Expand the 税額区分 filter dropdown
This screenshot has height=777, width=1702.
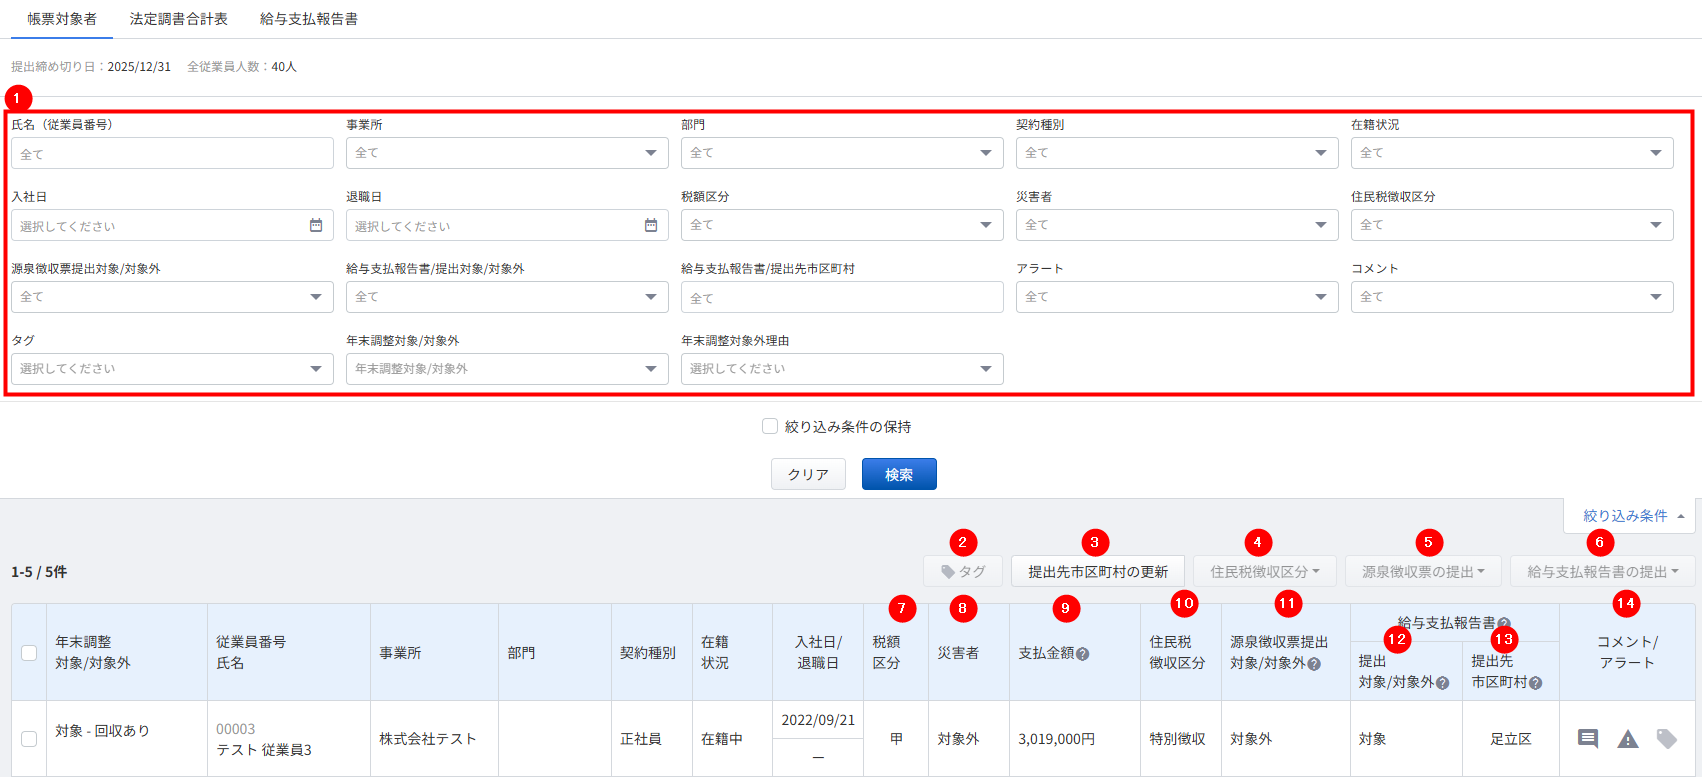point(842,225)
